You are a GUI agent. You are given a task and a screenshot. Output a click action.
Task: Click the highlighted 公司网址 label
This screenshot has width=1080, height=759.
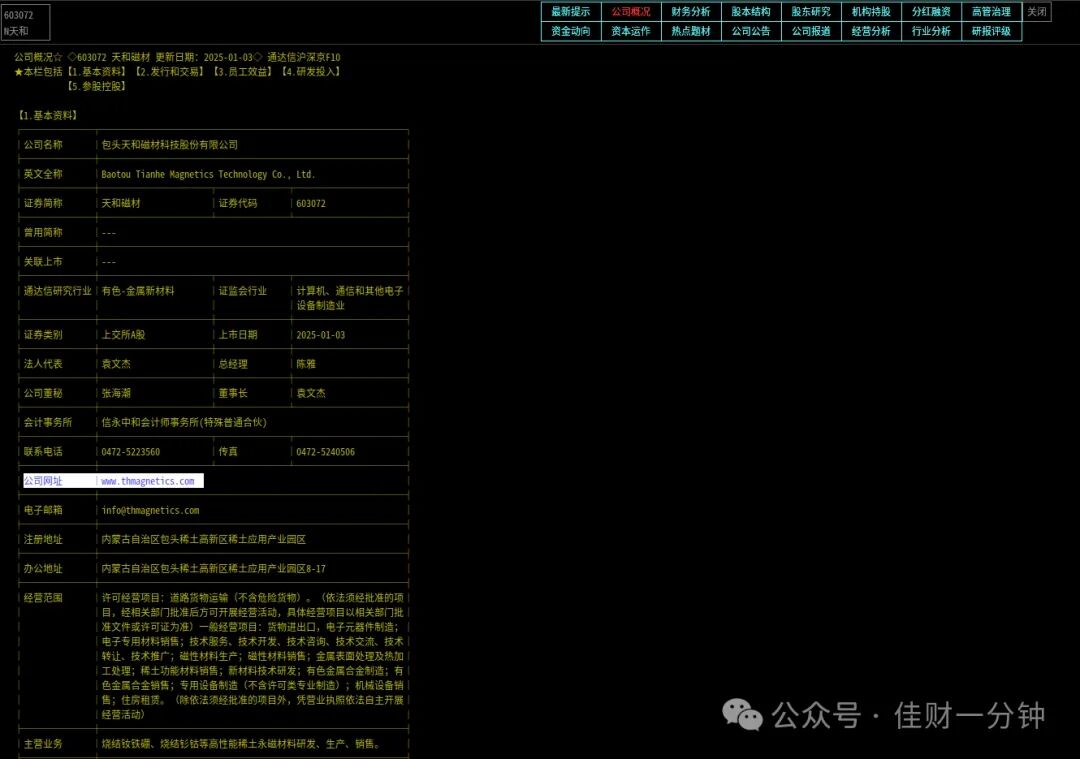point(43,481)
